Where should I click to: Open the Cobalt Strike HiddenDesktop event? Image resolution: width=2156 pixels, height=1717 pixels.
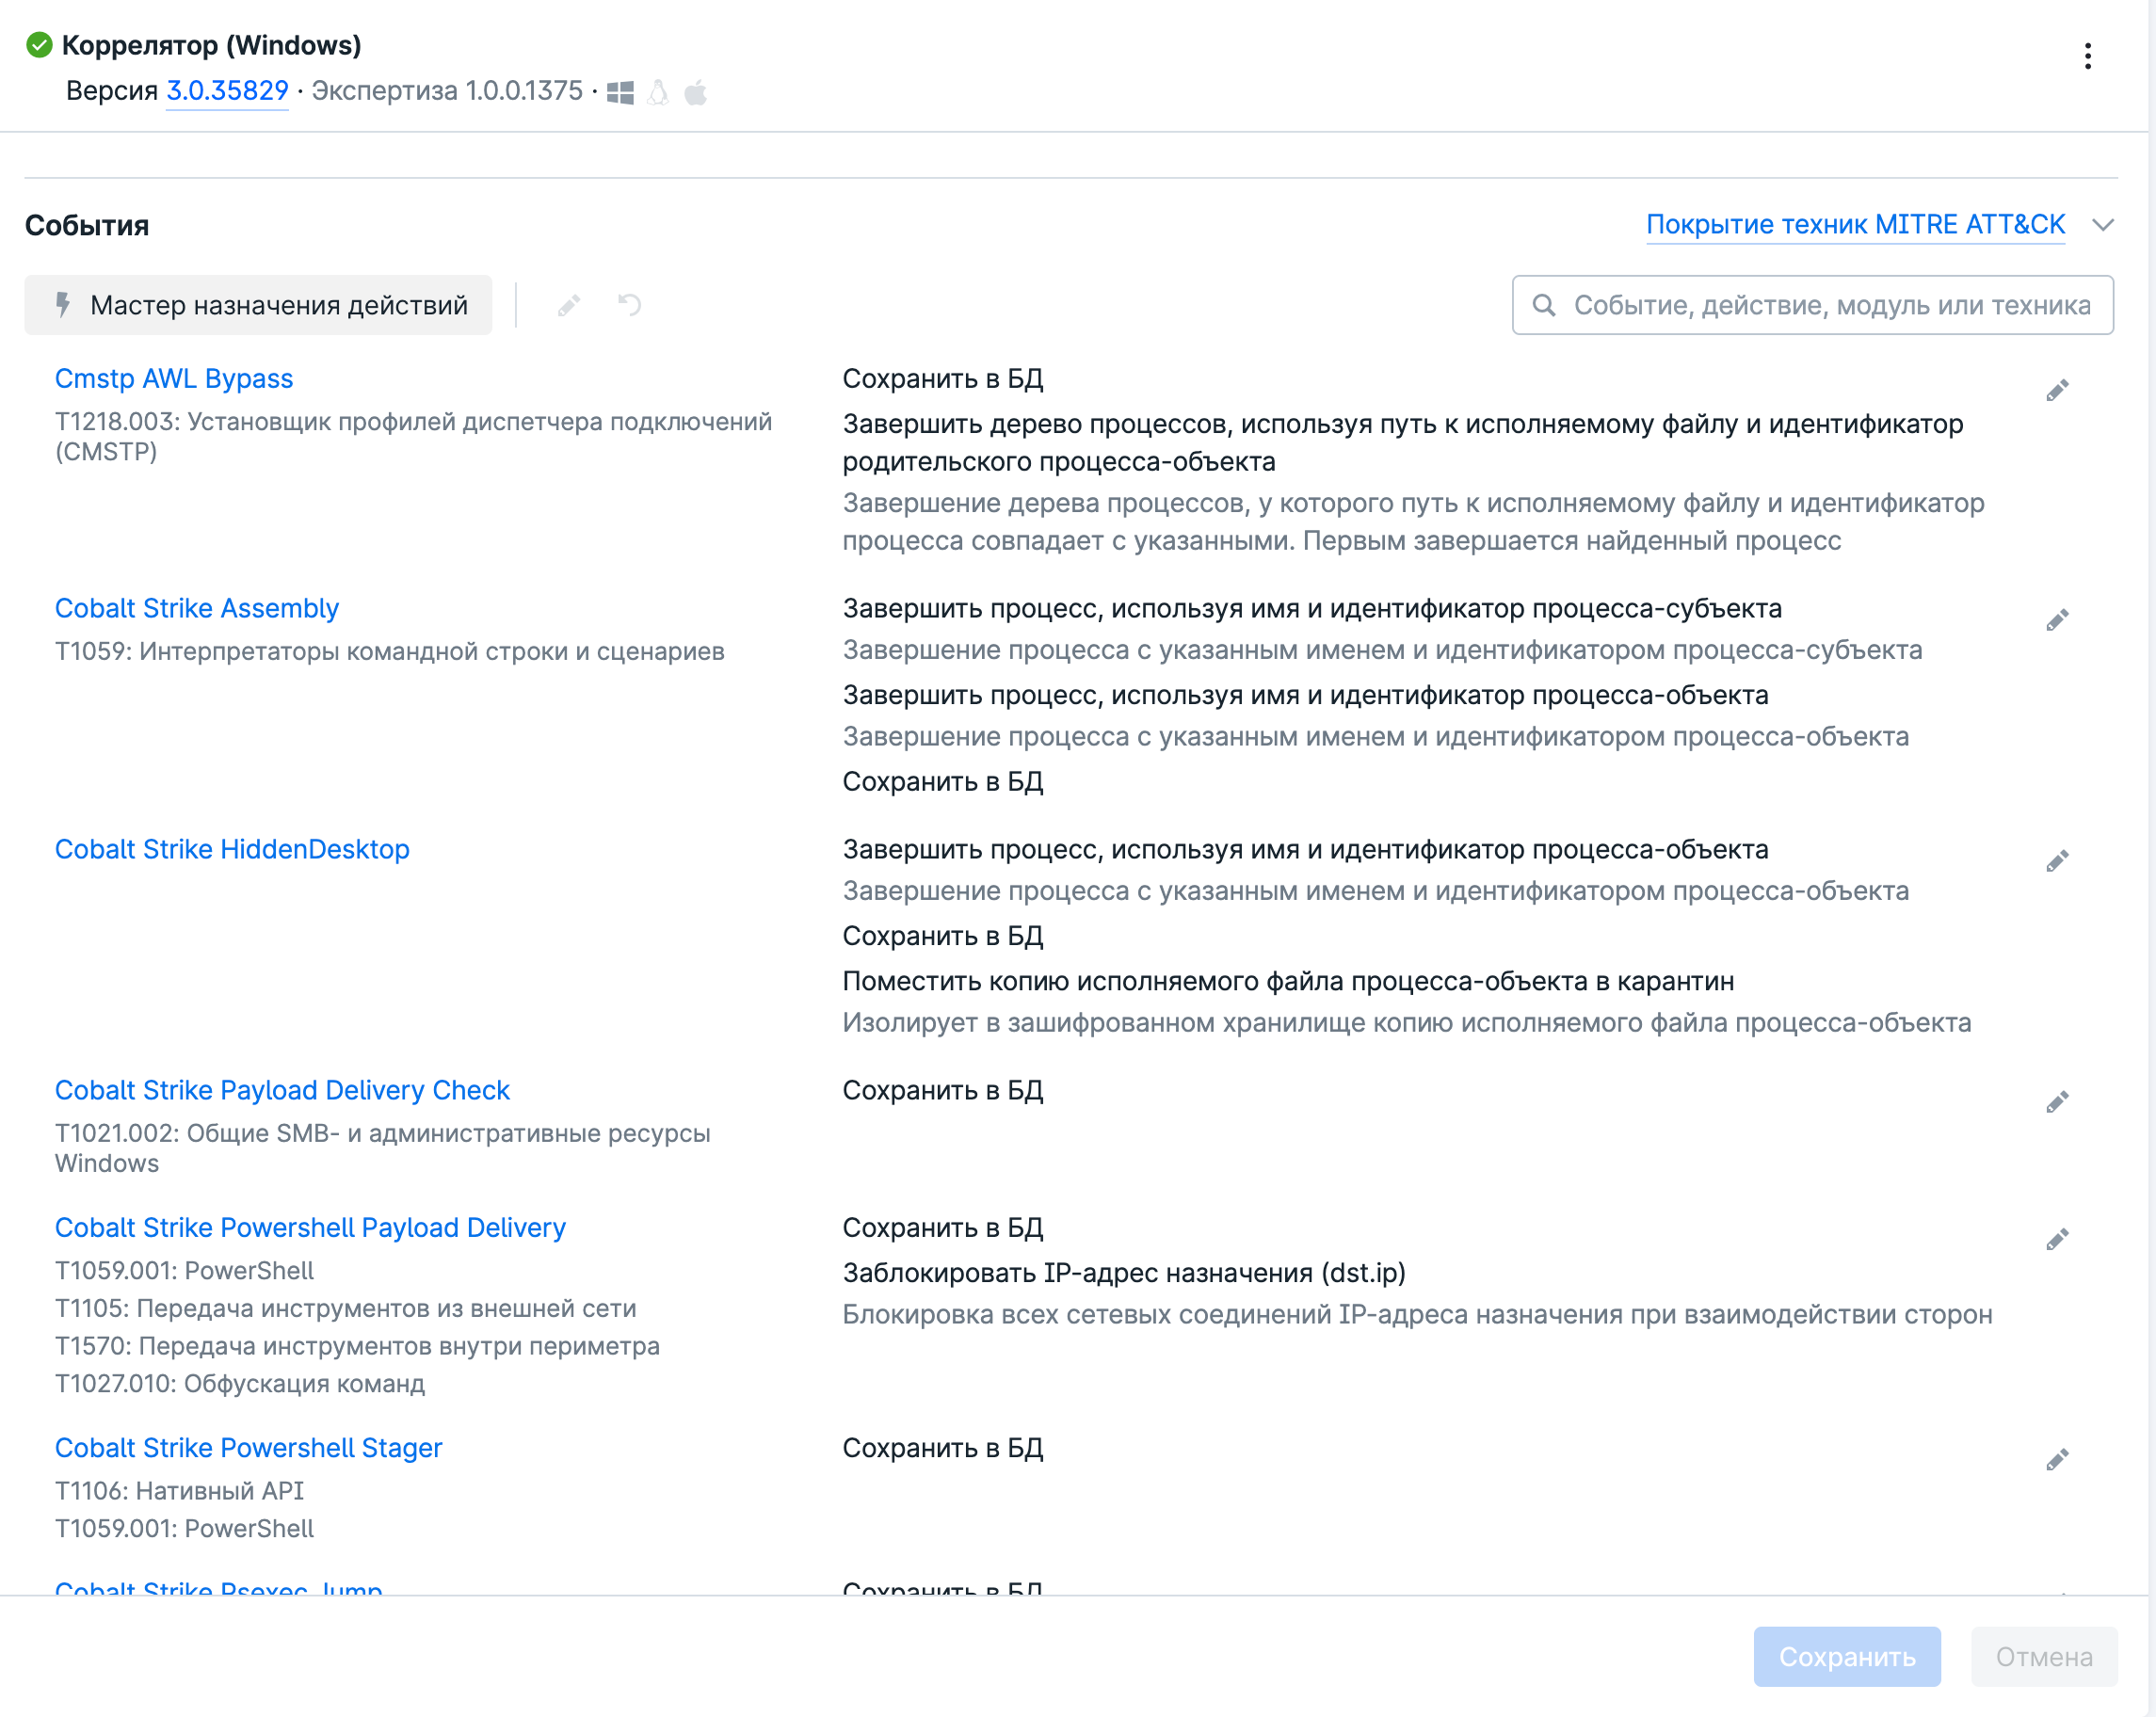232,849
